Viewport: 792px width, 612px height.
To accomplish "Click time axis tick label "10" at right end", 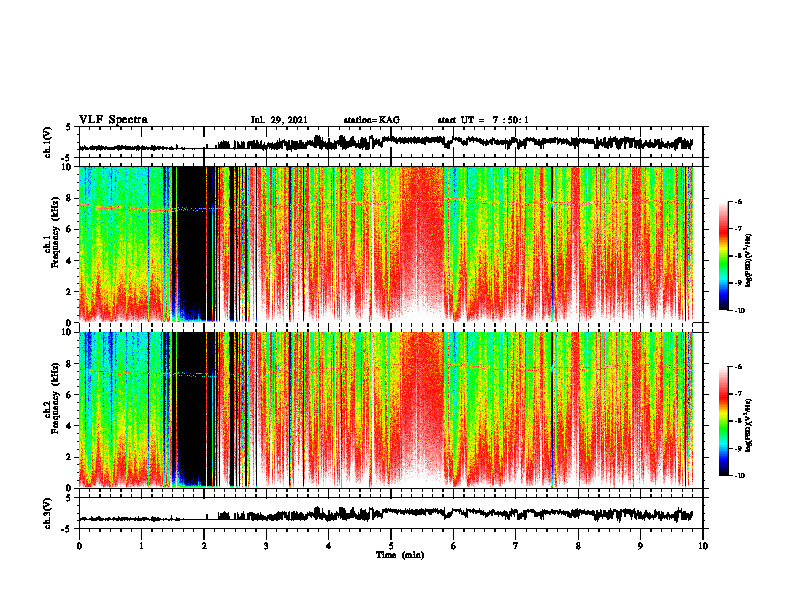I will (x=703, y=546).
